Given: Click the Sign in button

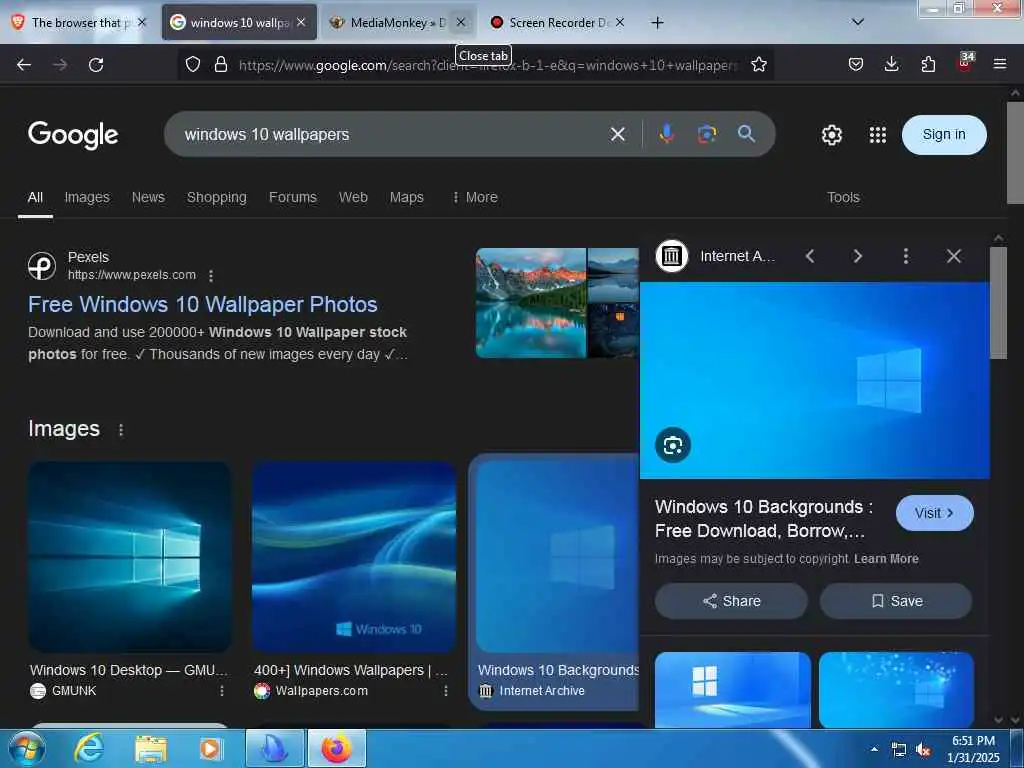Looking at the screenshot, I should pyautogui.click(x=944, y=135).
